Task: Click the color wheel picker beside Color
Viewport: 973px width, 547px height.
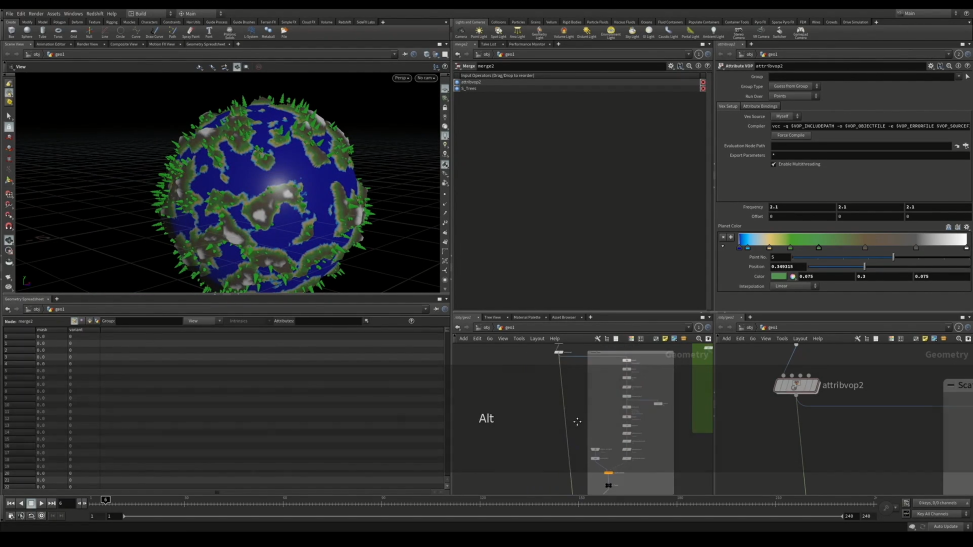Action: tap(792, 276)
